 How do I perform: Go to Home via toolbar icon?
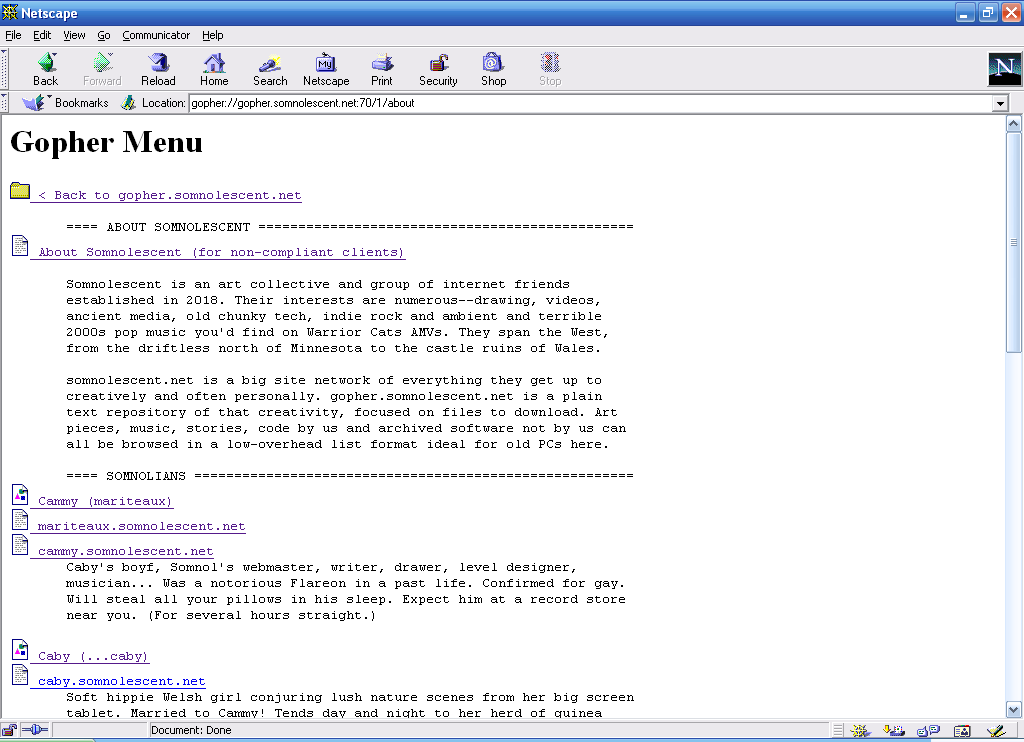pyautogui.click(x=214, y=69)
